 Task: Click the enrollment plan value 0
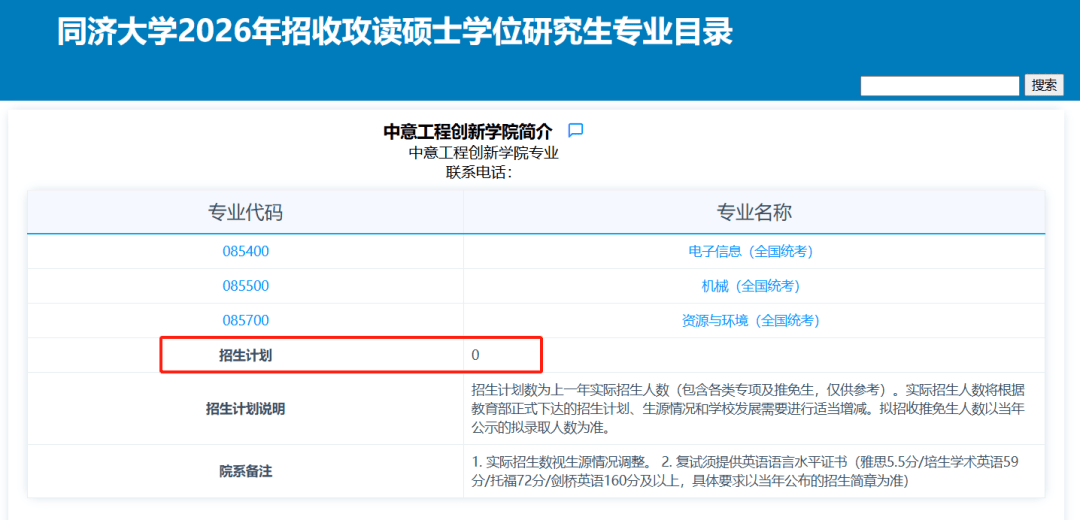click(476, 355)
